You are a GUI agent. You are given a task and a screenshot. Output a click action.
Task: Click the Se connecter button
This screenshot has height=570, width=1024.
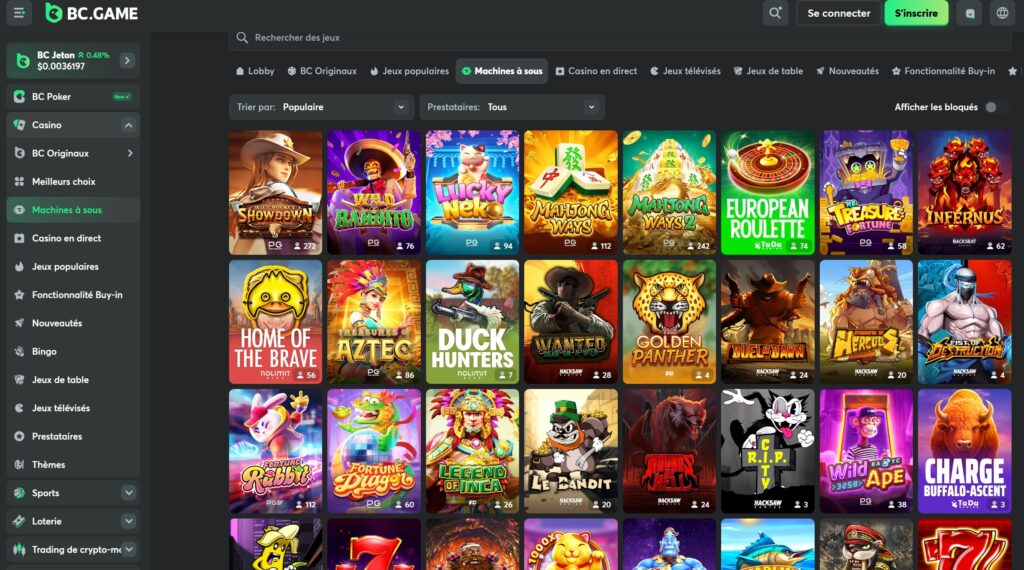pos(839,13)
